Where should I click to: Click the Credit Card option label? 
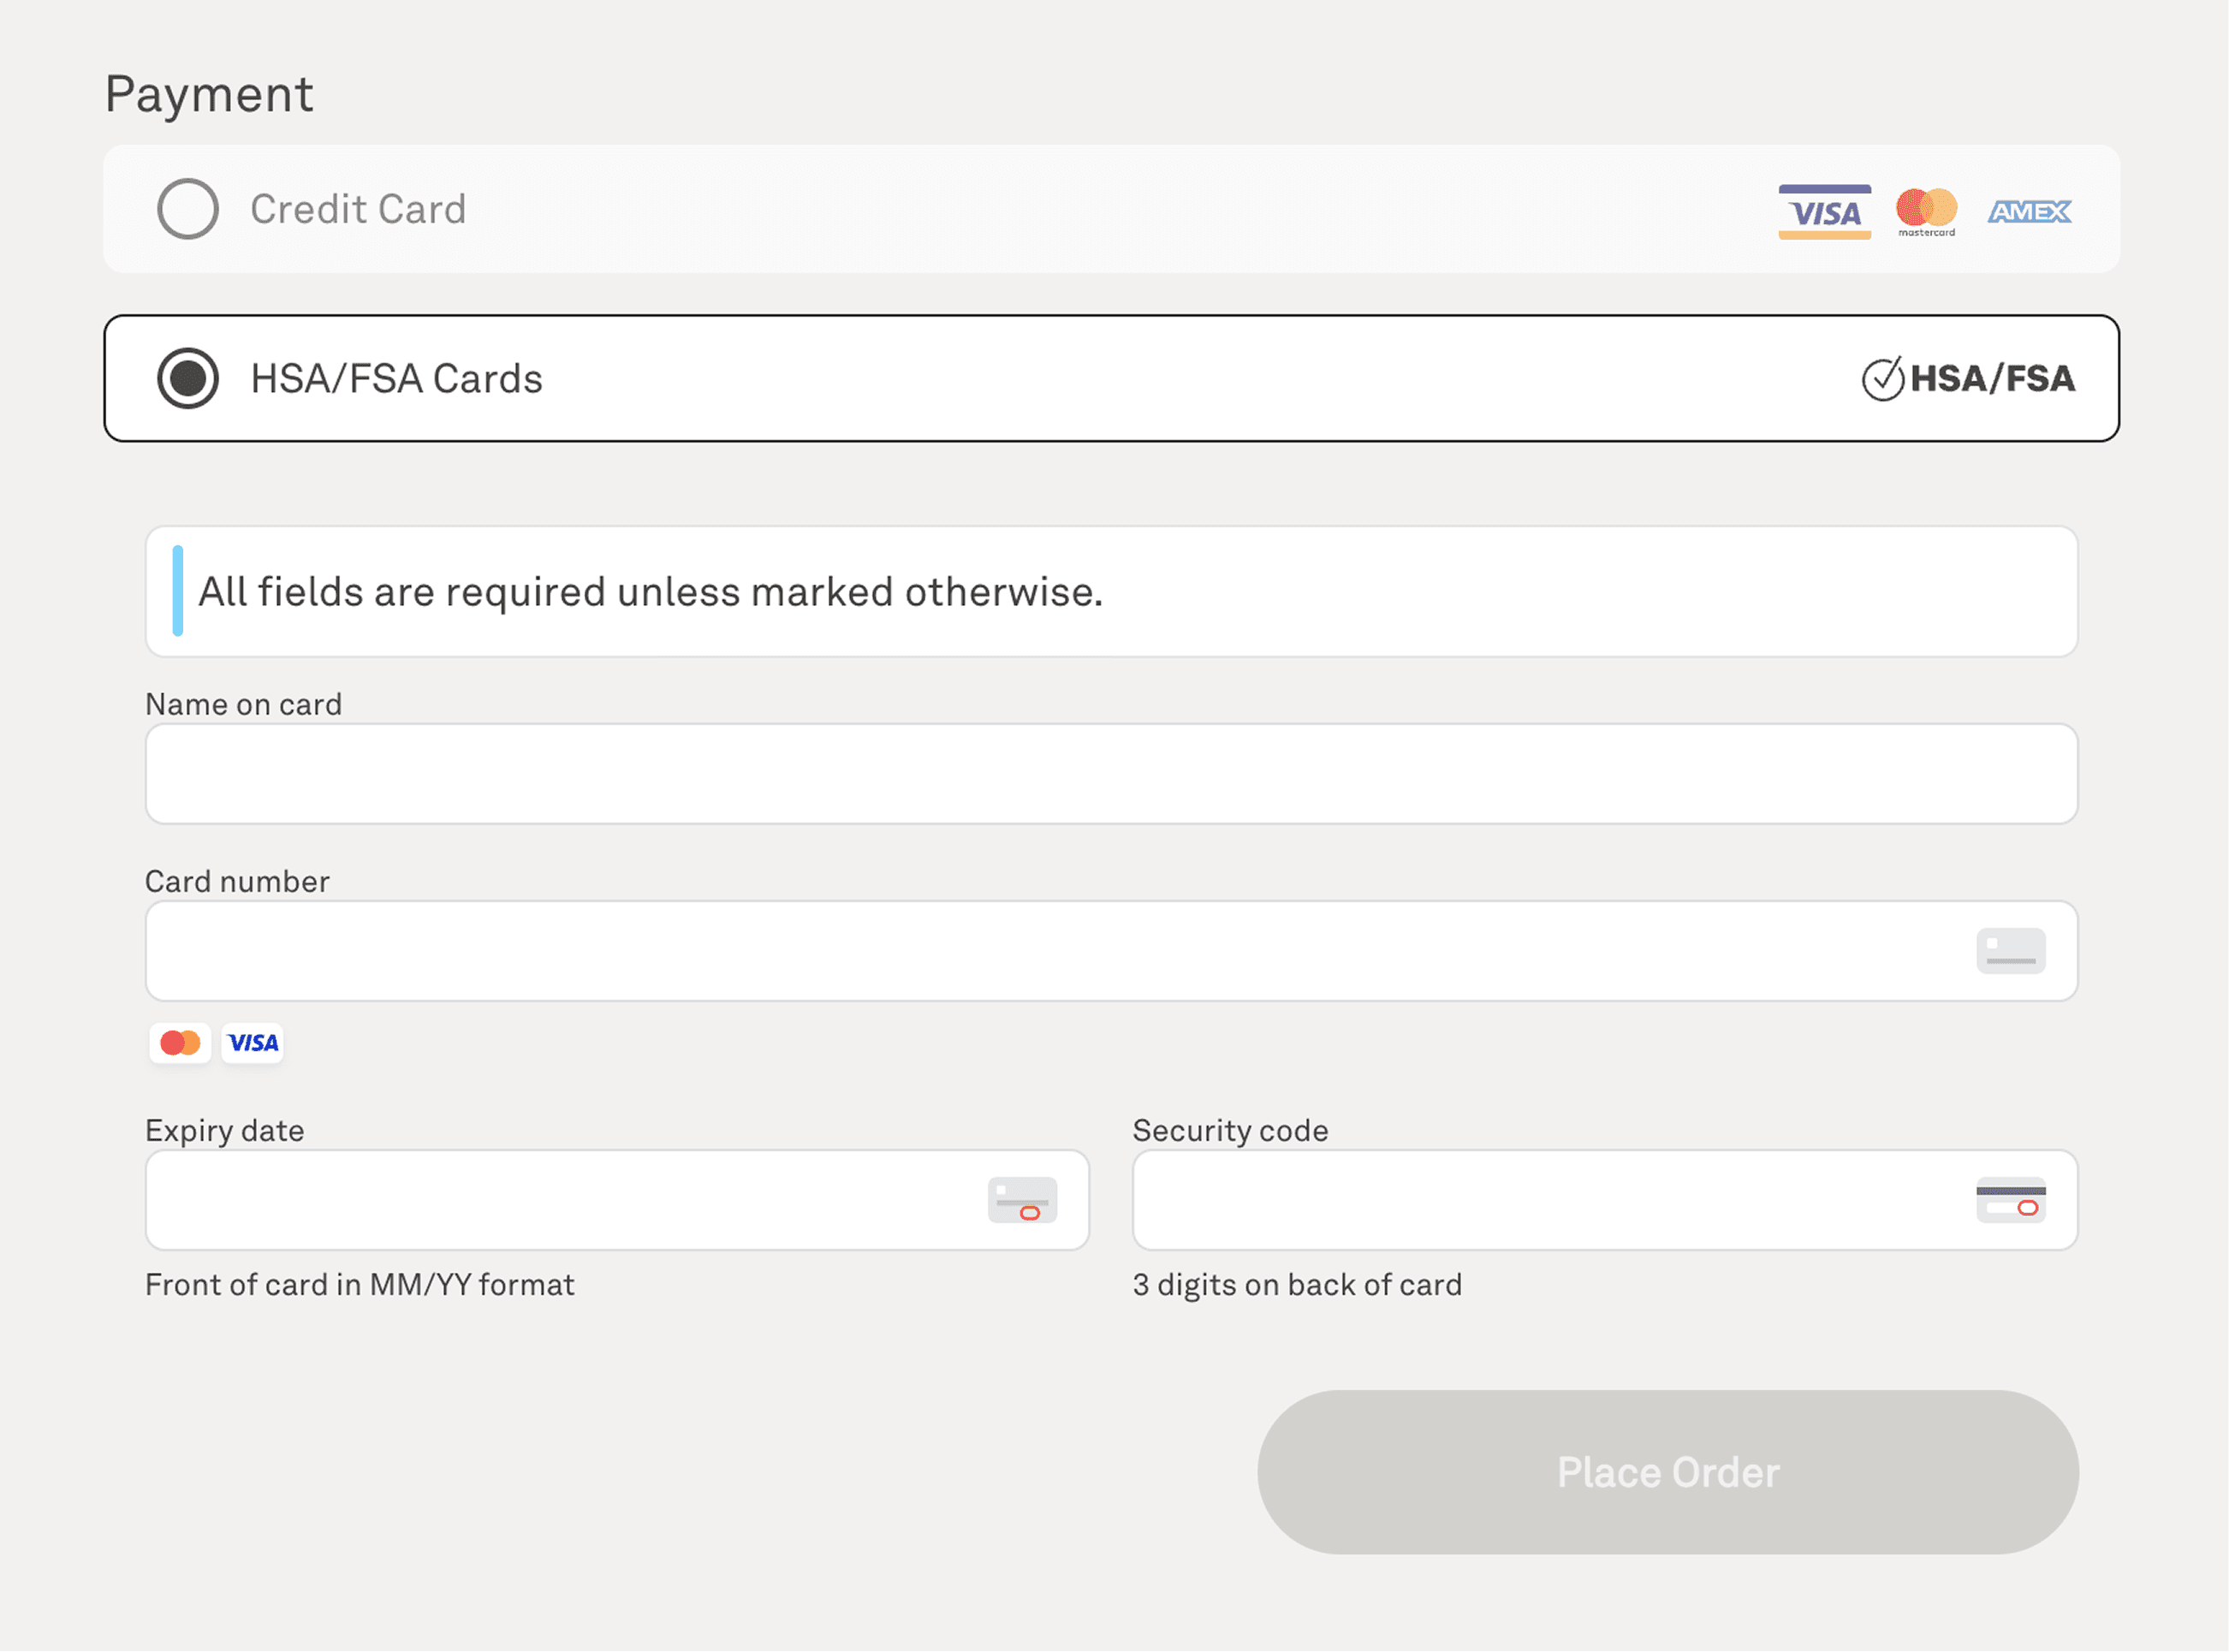pos(358,209)
